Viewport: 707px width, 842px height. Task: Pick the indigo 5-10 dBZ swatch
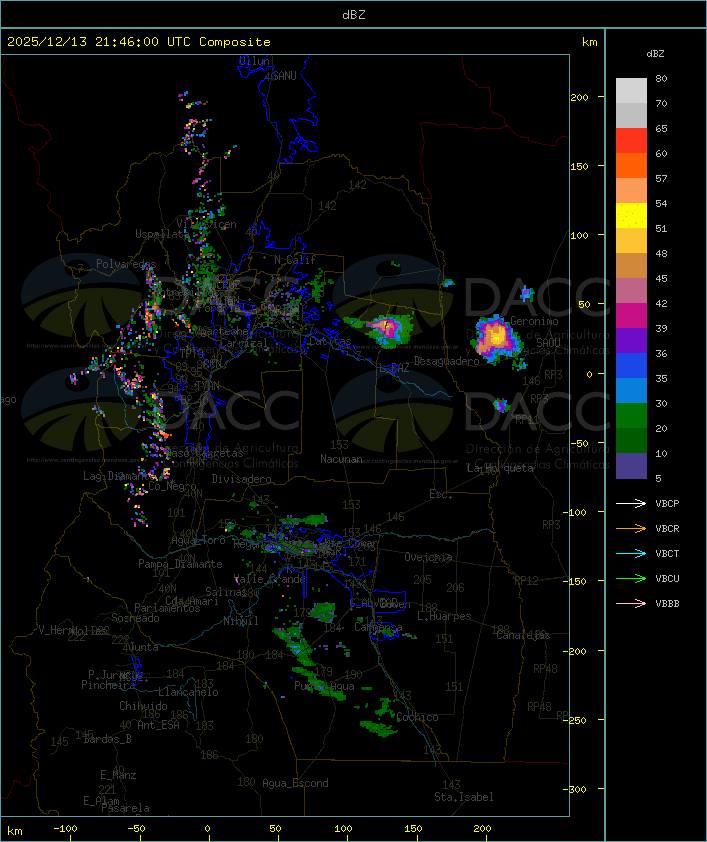[x=631, y=466]
